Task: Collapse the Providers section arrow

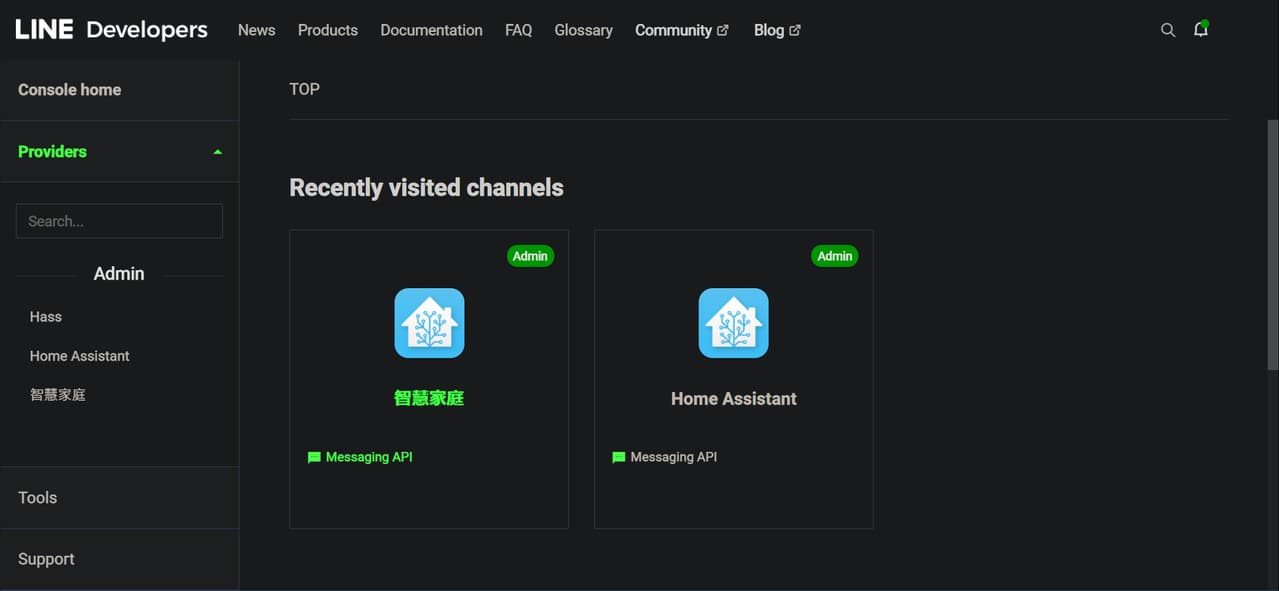Action: (217, 152)
